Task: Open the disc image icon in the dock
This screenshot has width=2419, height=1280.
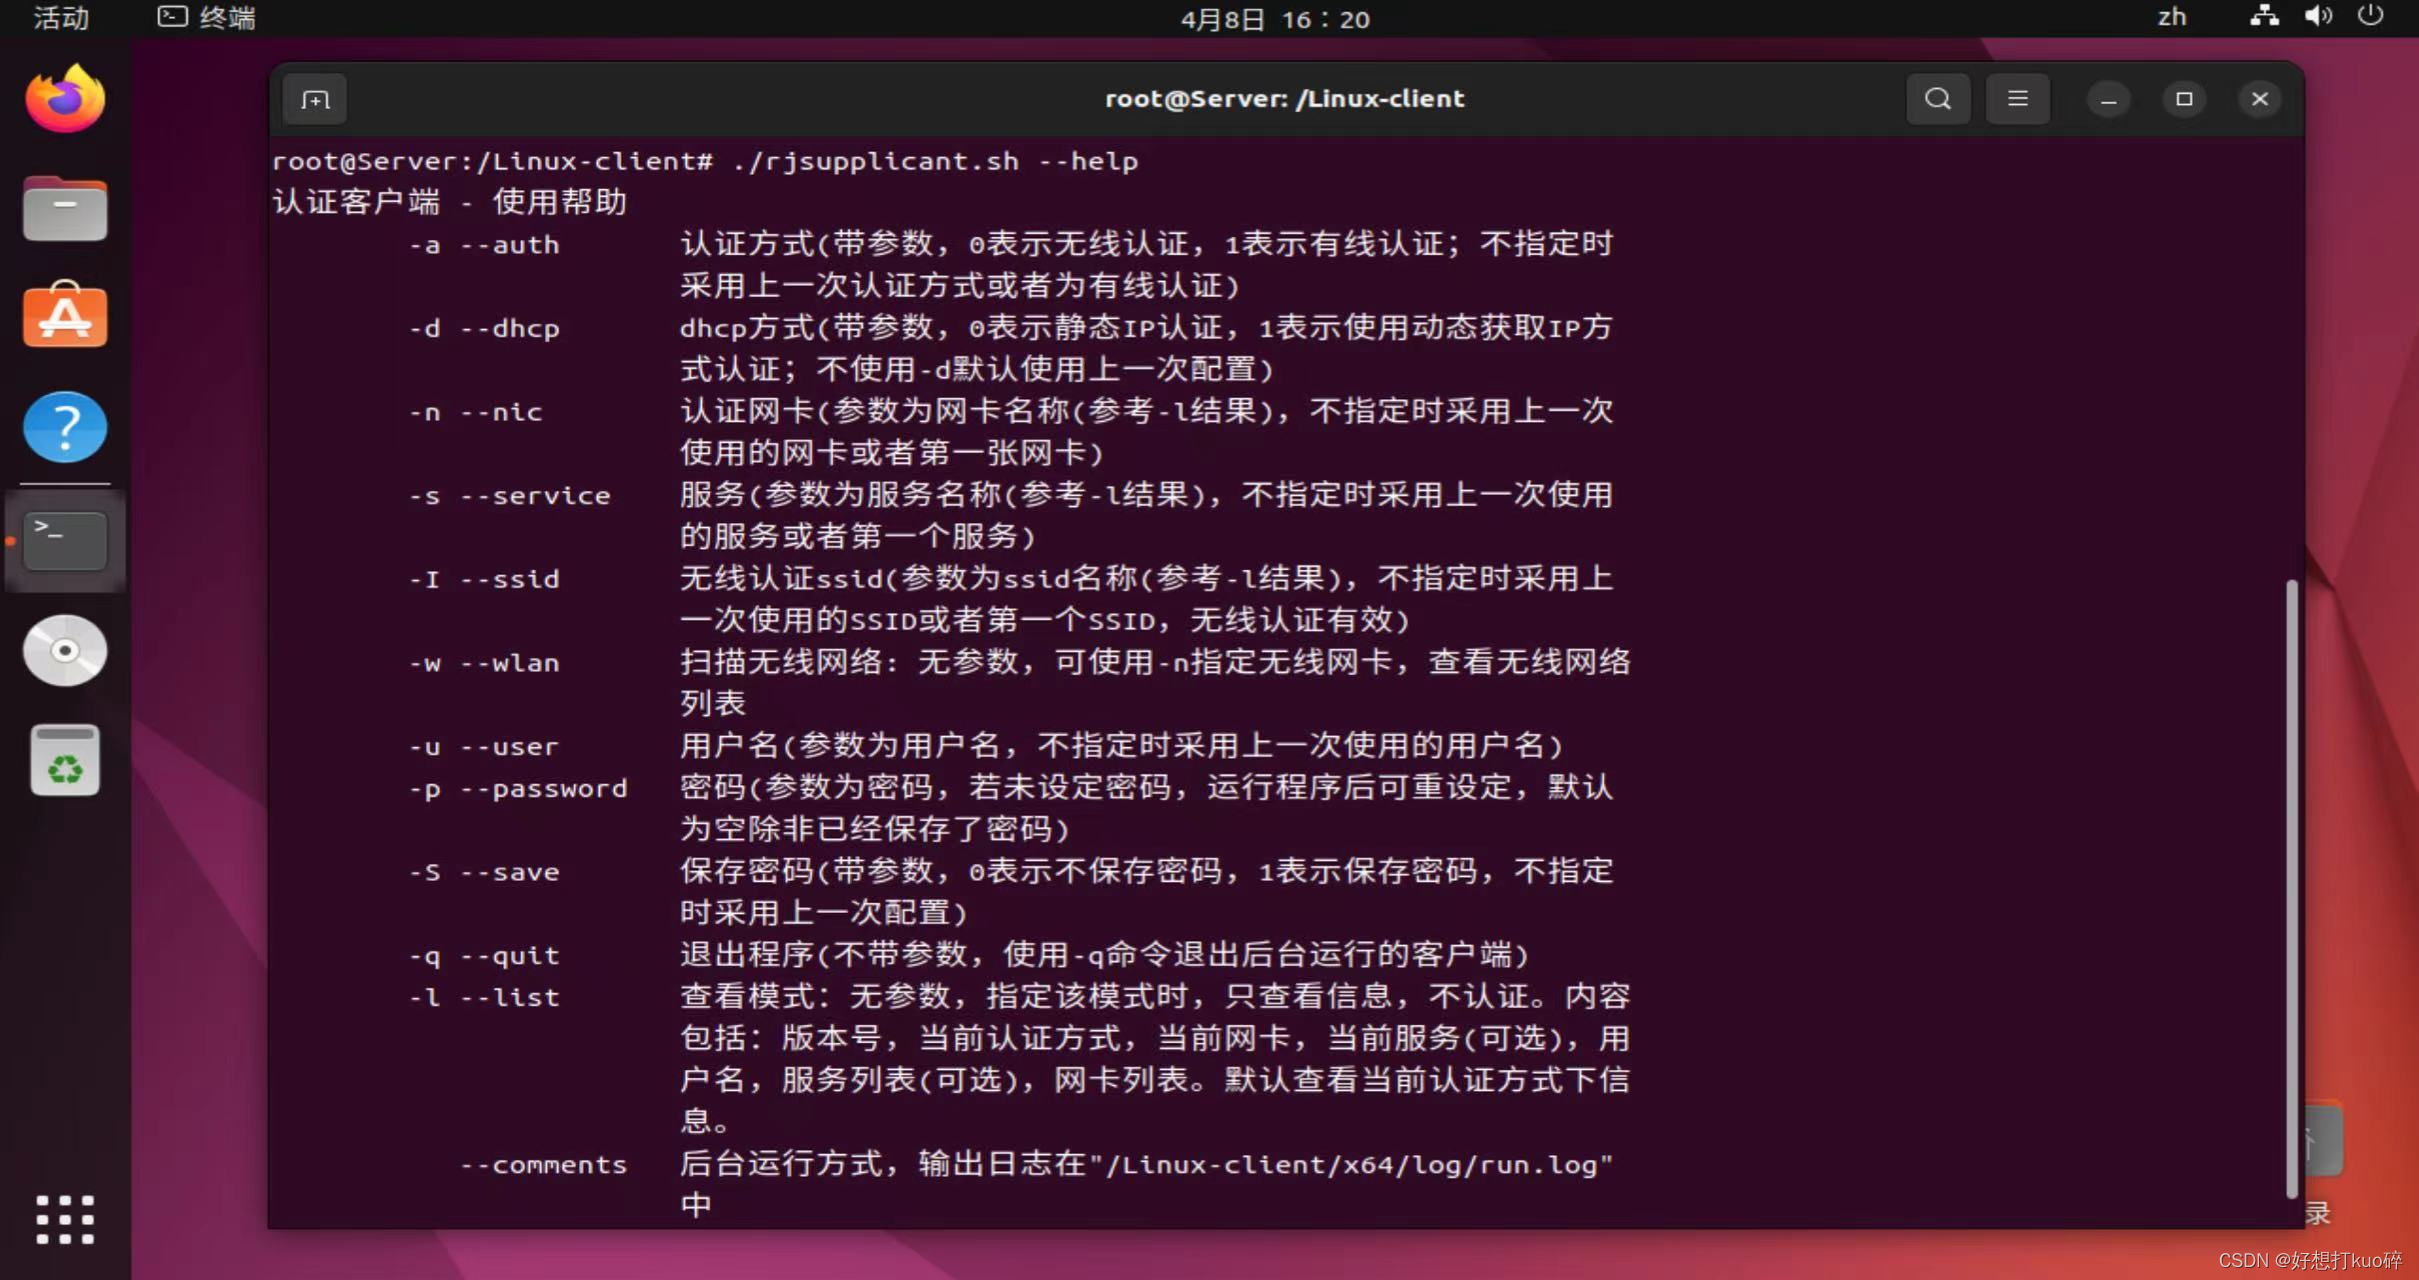Action: (x=63, y=650)
